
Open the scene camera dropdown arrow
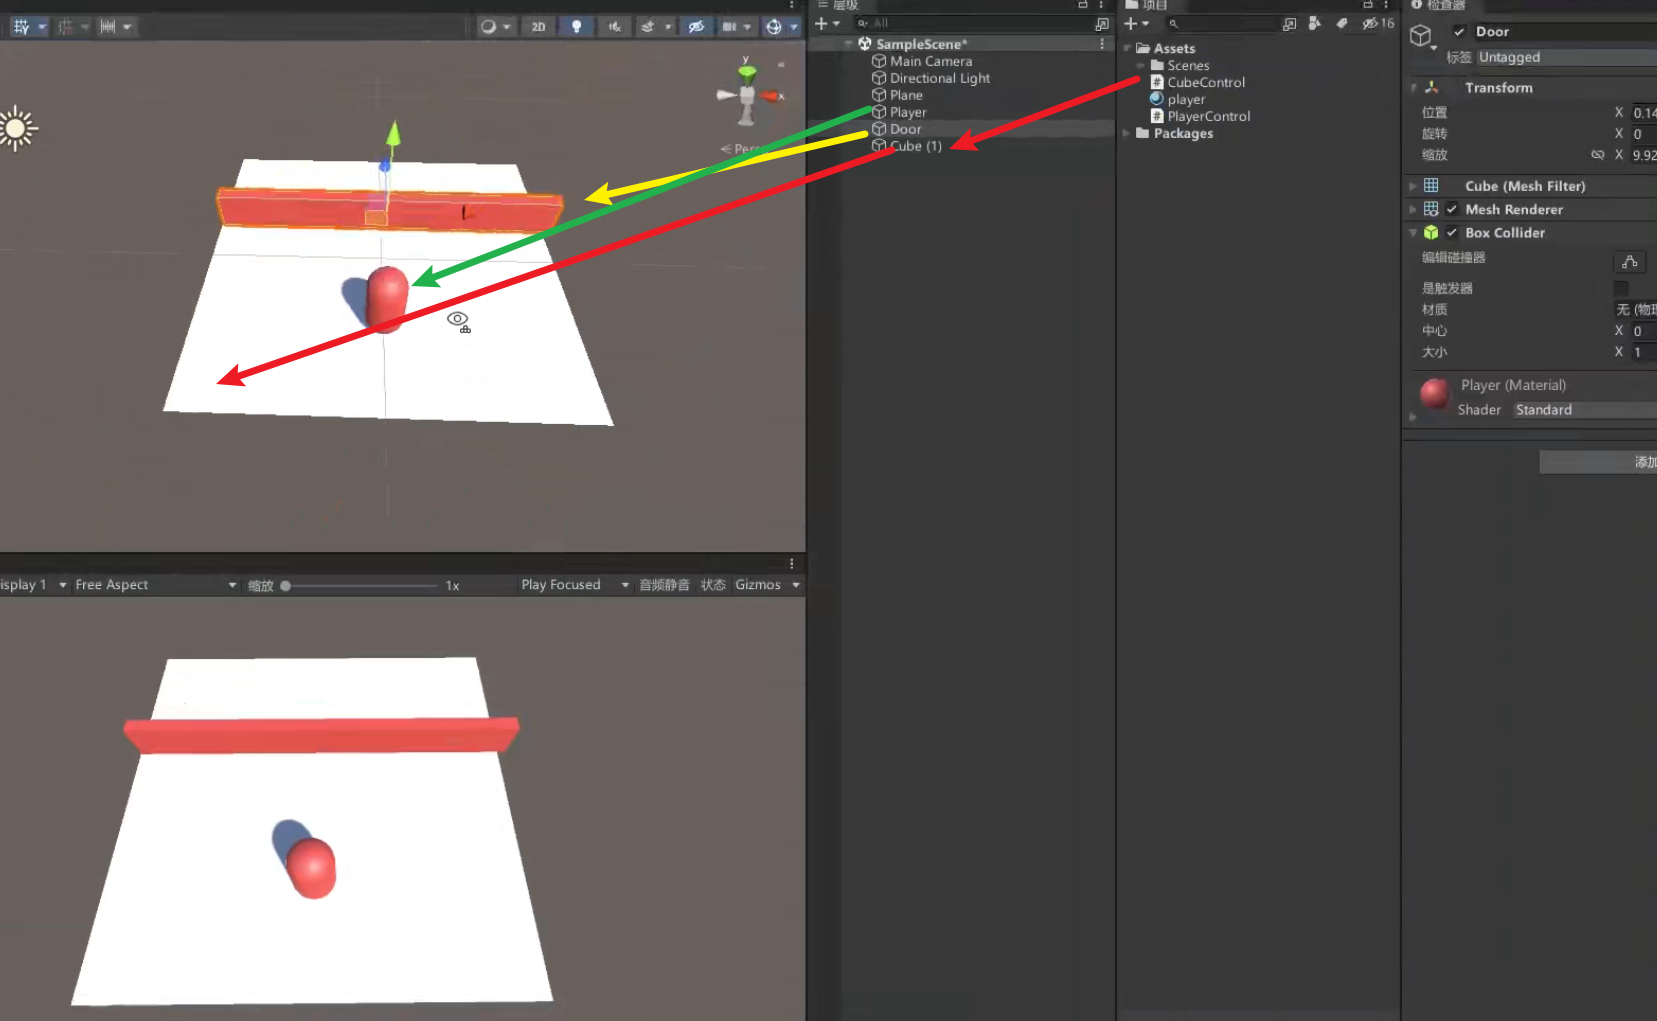747,27
